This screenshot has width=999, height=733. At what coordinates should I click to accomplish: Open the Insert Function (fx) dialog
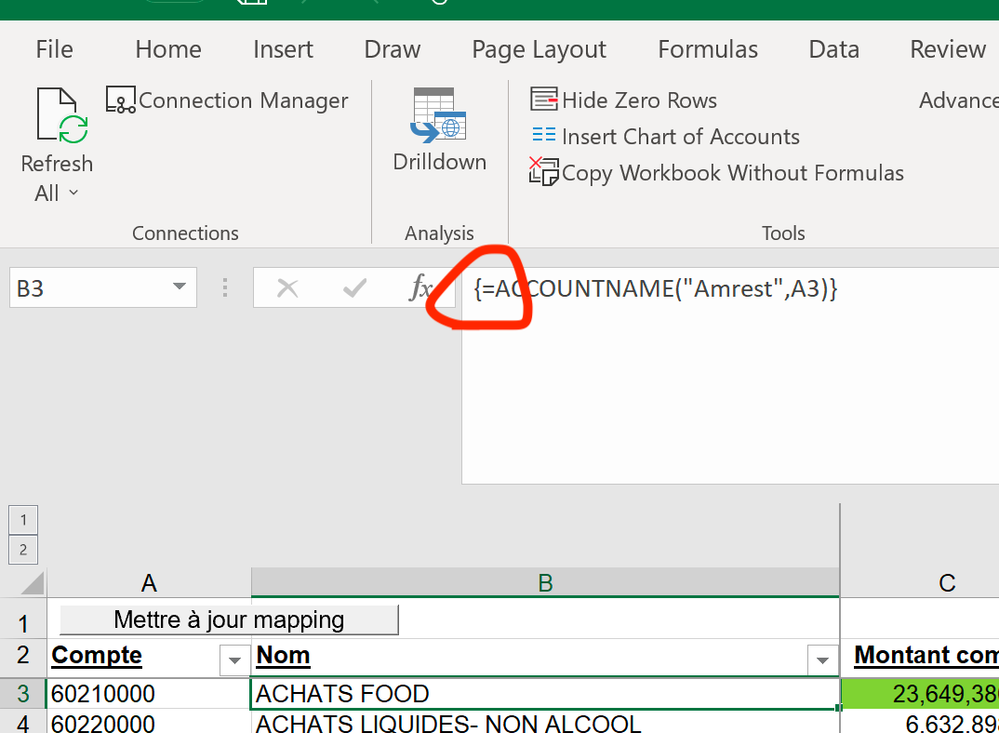point(421,288)
